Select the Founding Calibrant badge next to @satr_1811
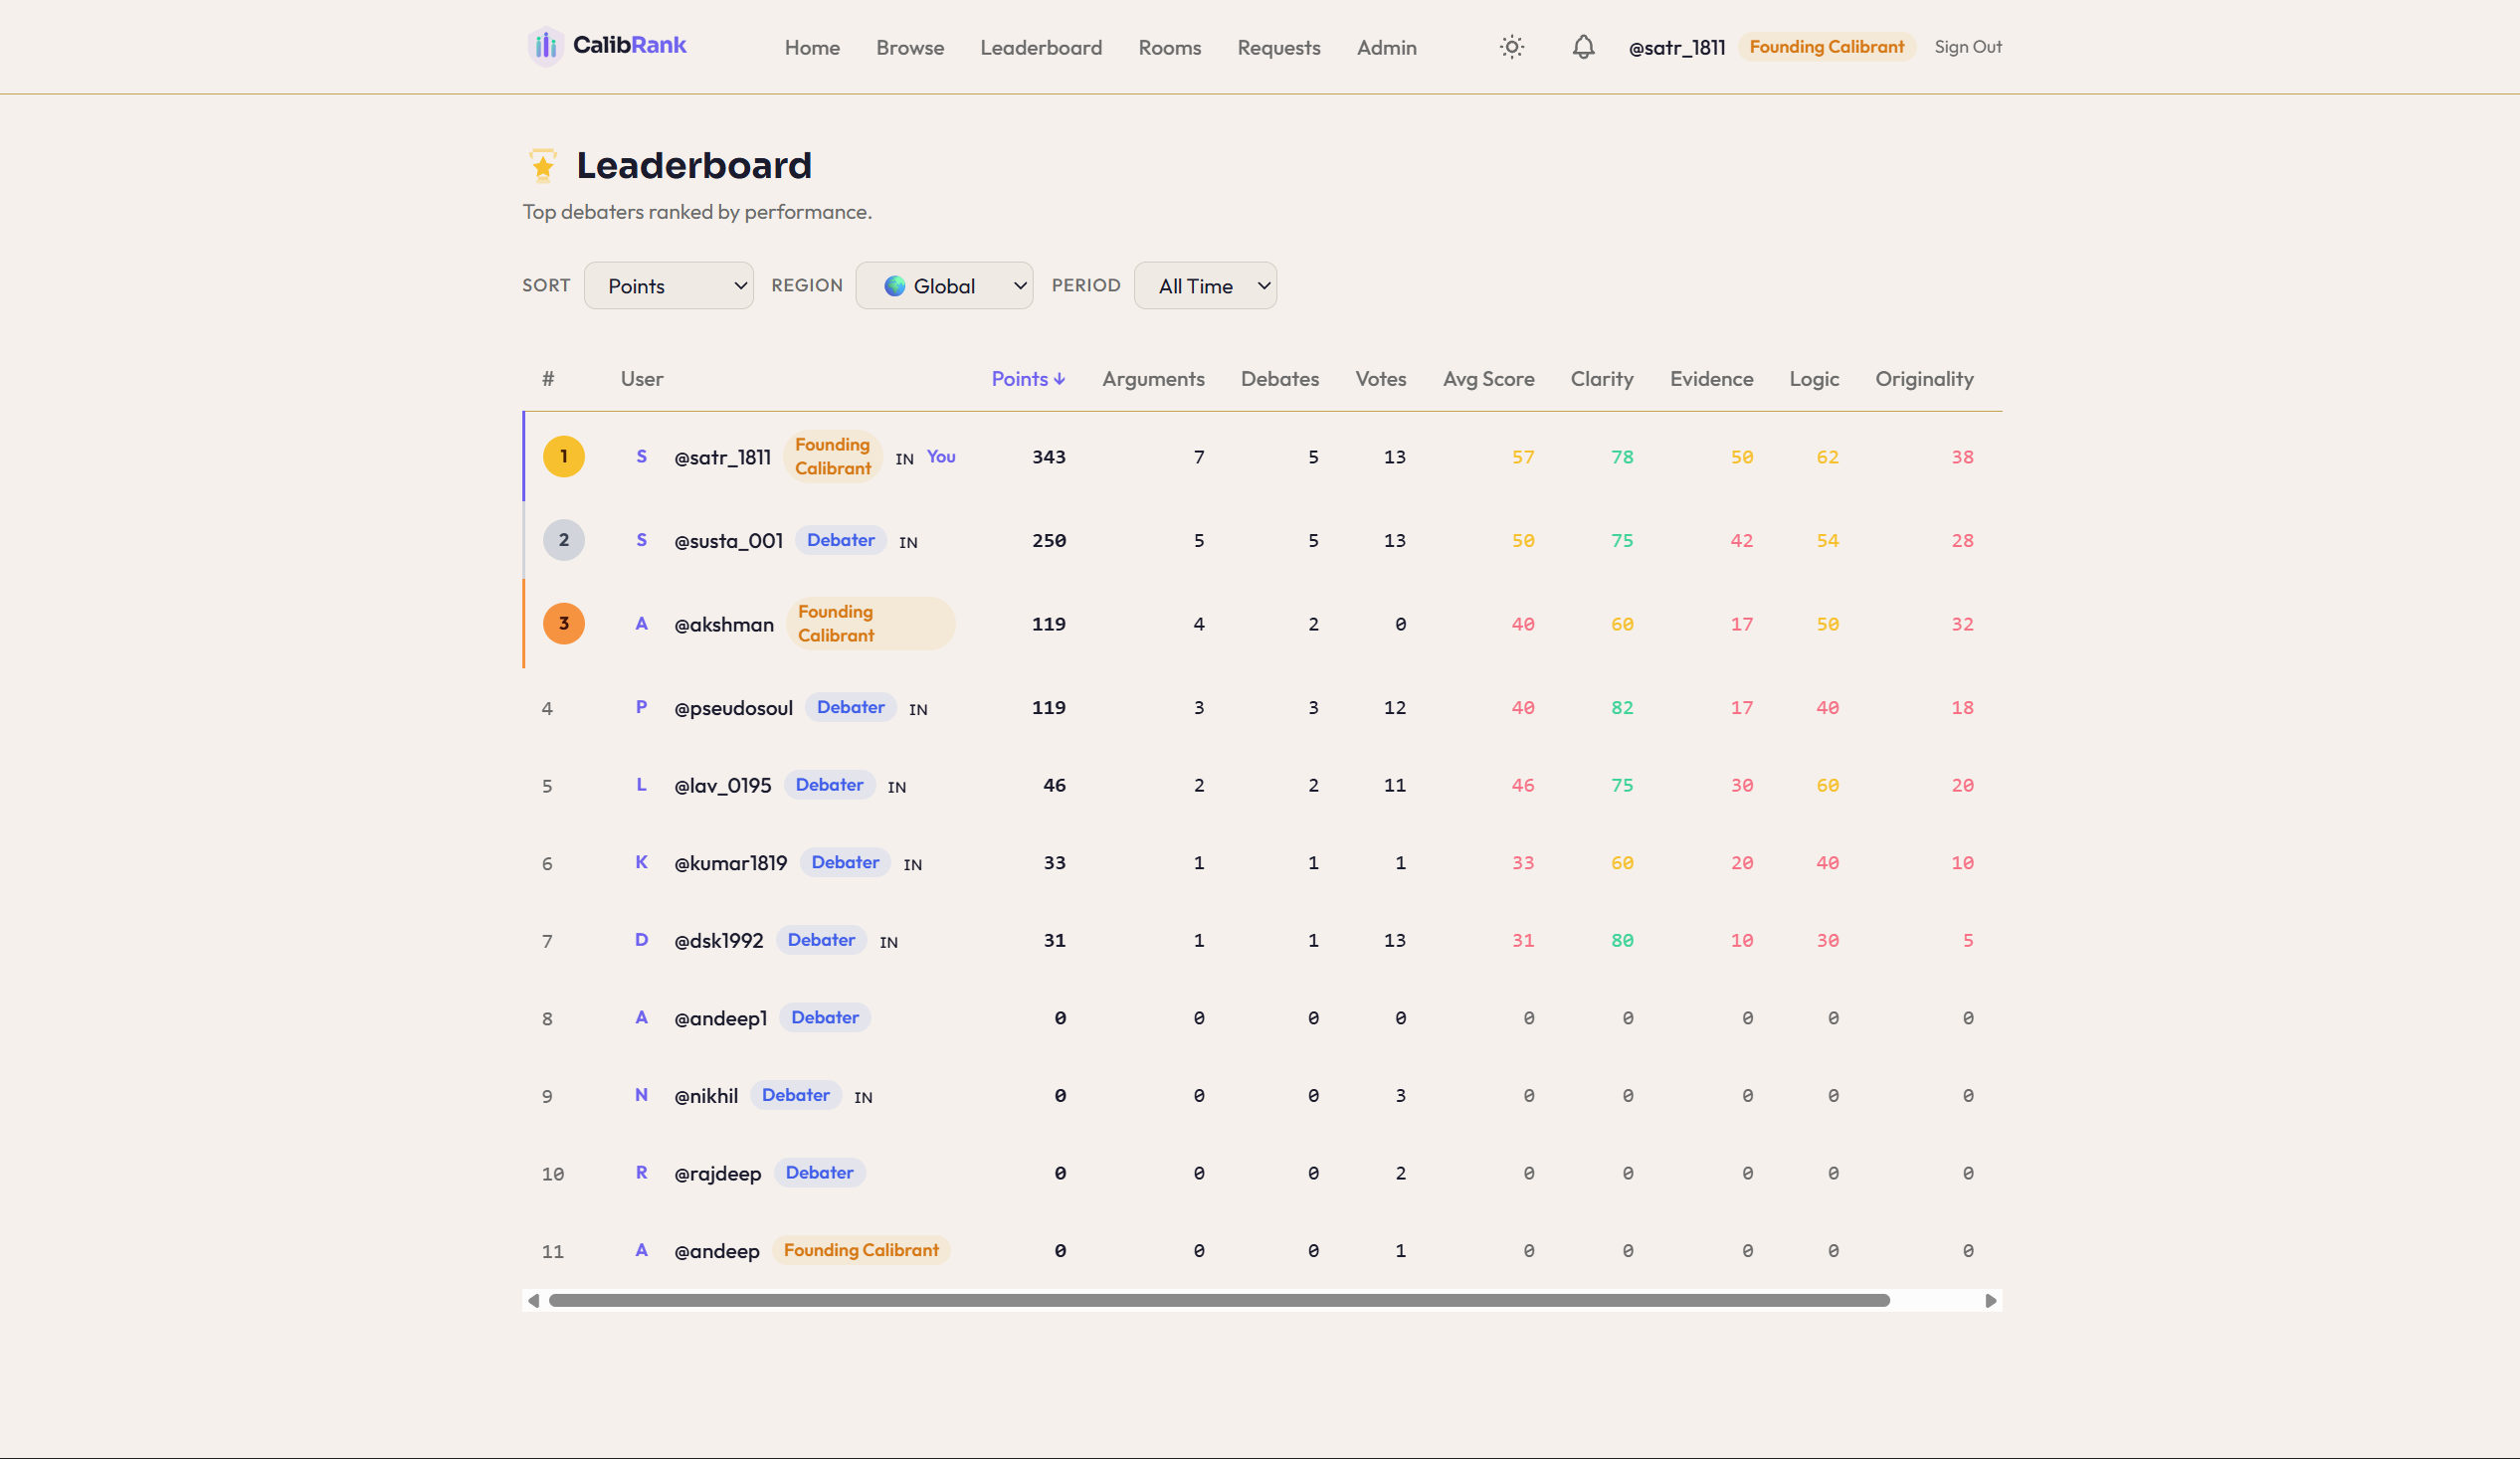This screenshot has height=1459, width=2520. pos(832,456)
